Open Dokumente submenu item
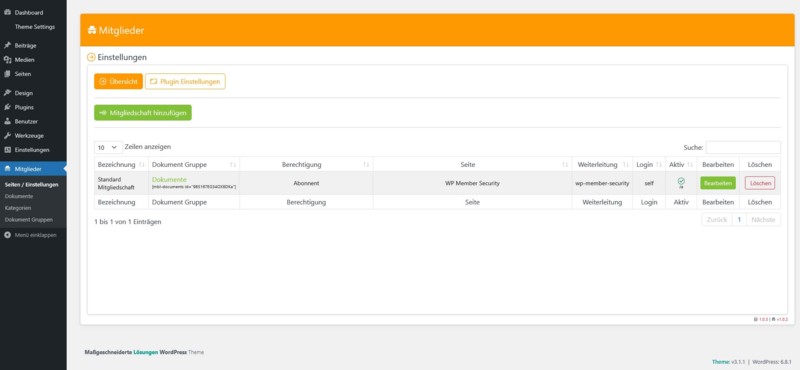This screenshot has width=800, height=370. coord(19,196)
